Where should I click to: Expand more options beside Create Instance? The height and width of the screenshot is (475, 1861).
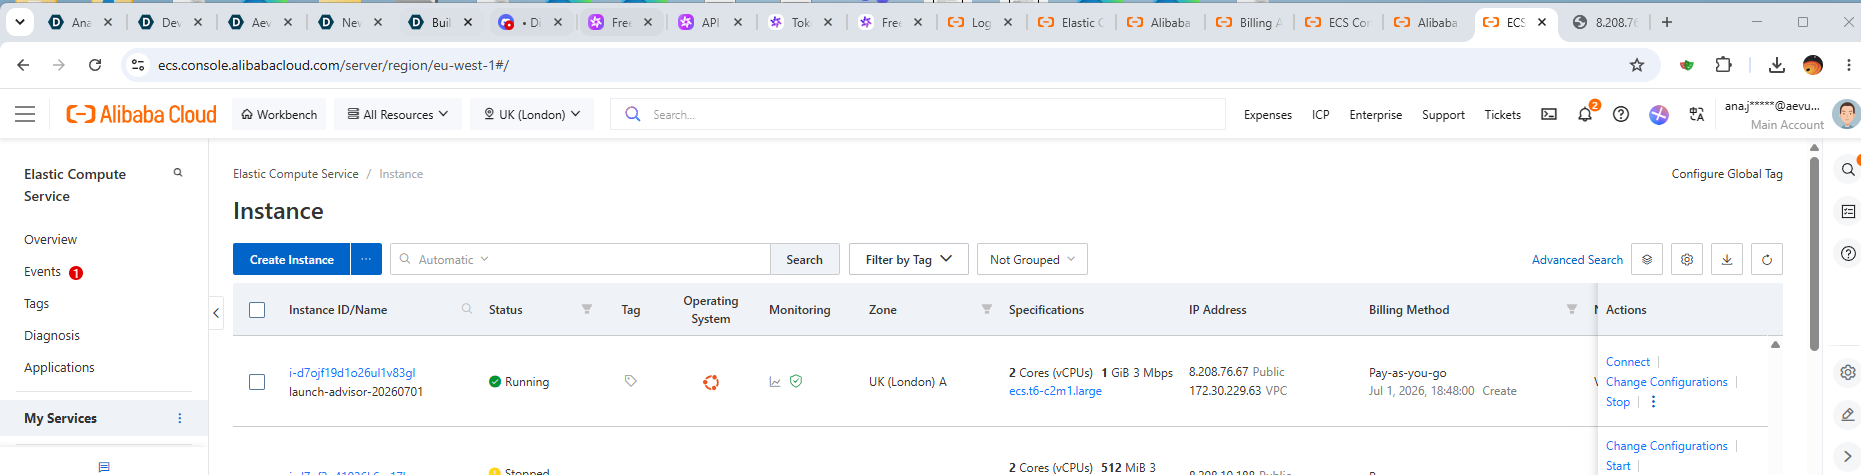coord(366,259)
